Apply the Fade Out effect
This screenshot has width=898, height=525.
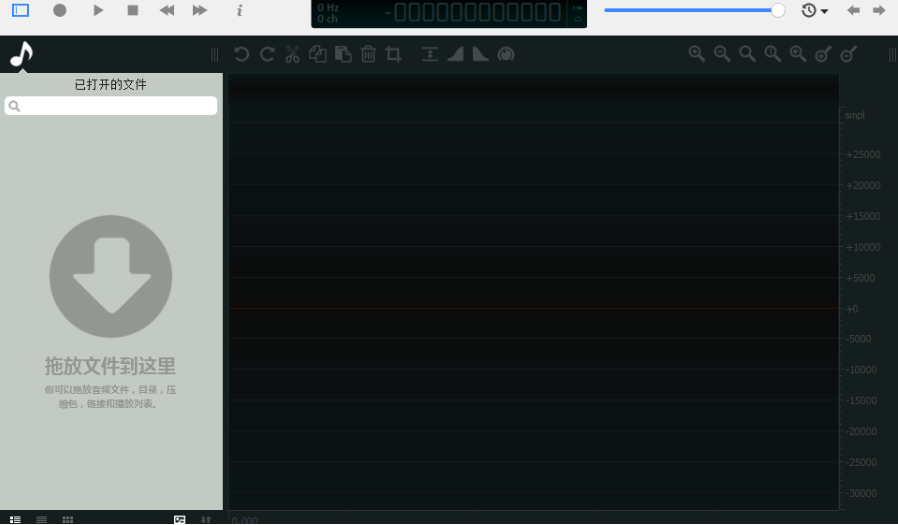(480, 54)
